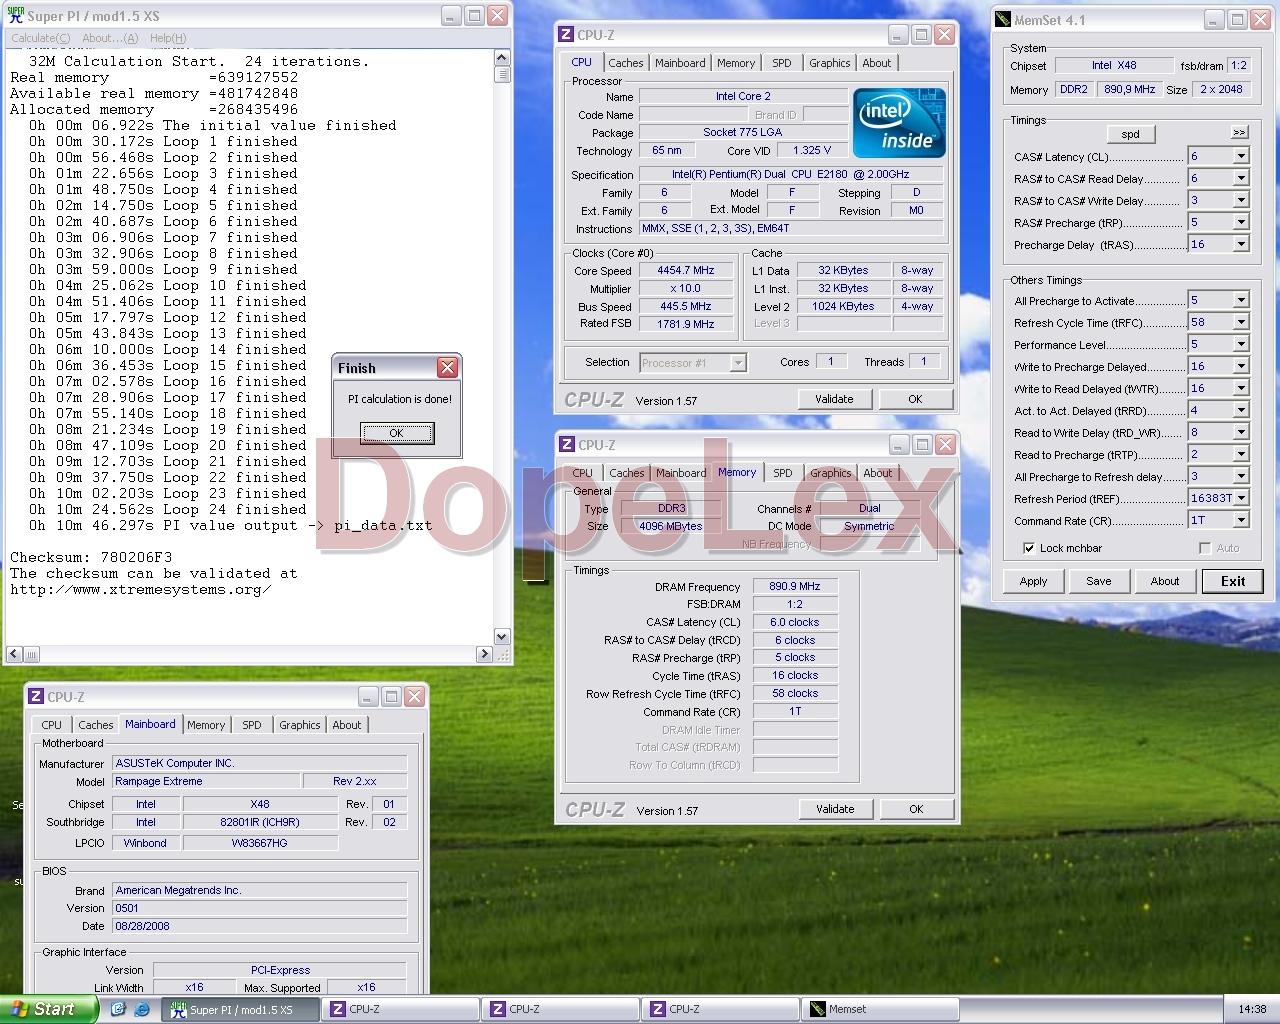Click Validate in top CPU-Z window
Image resolution: width=1280 pixels, height=1024 pixels.
(x=834, y=399)
